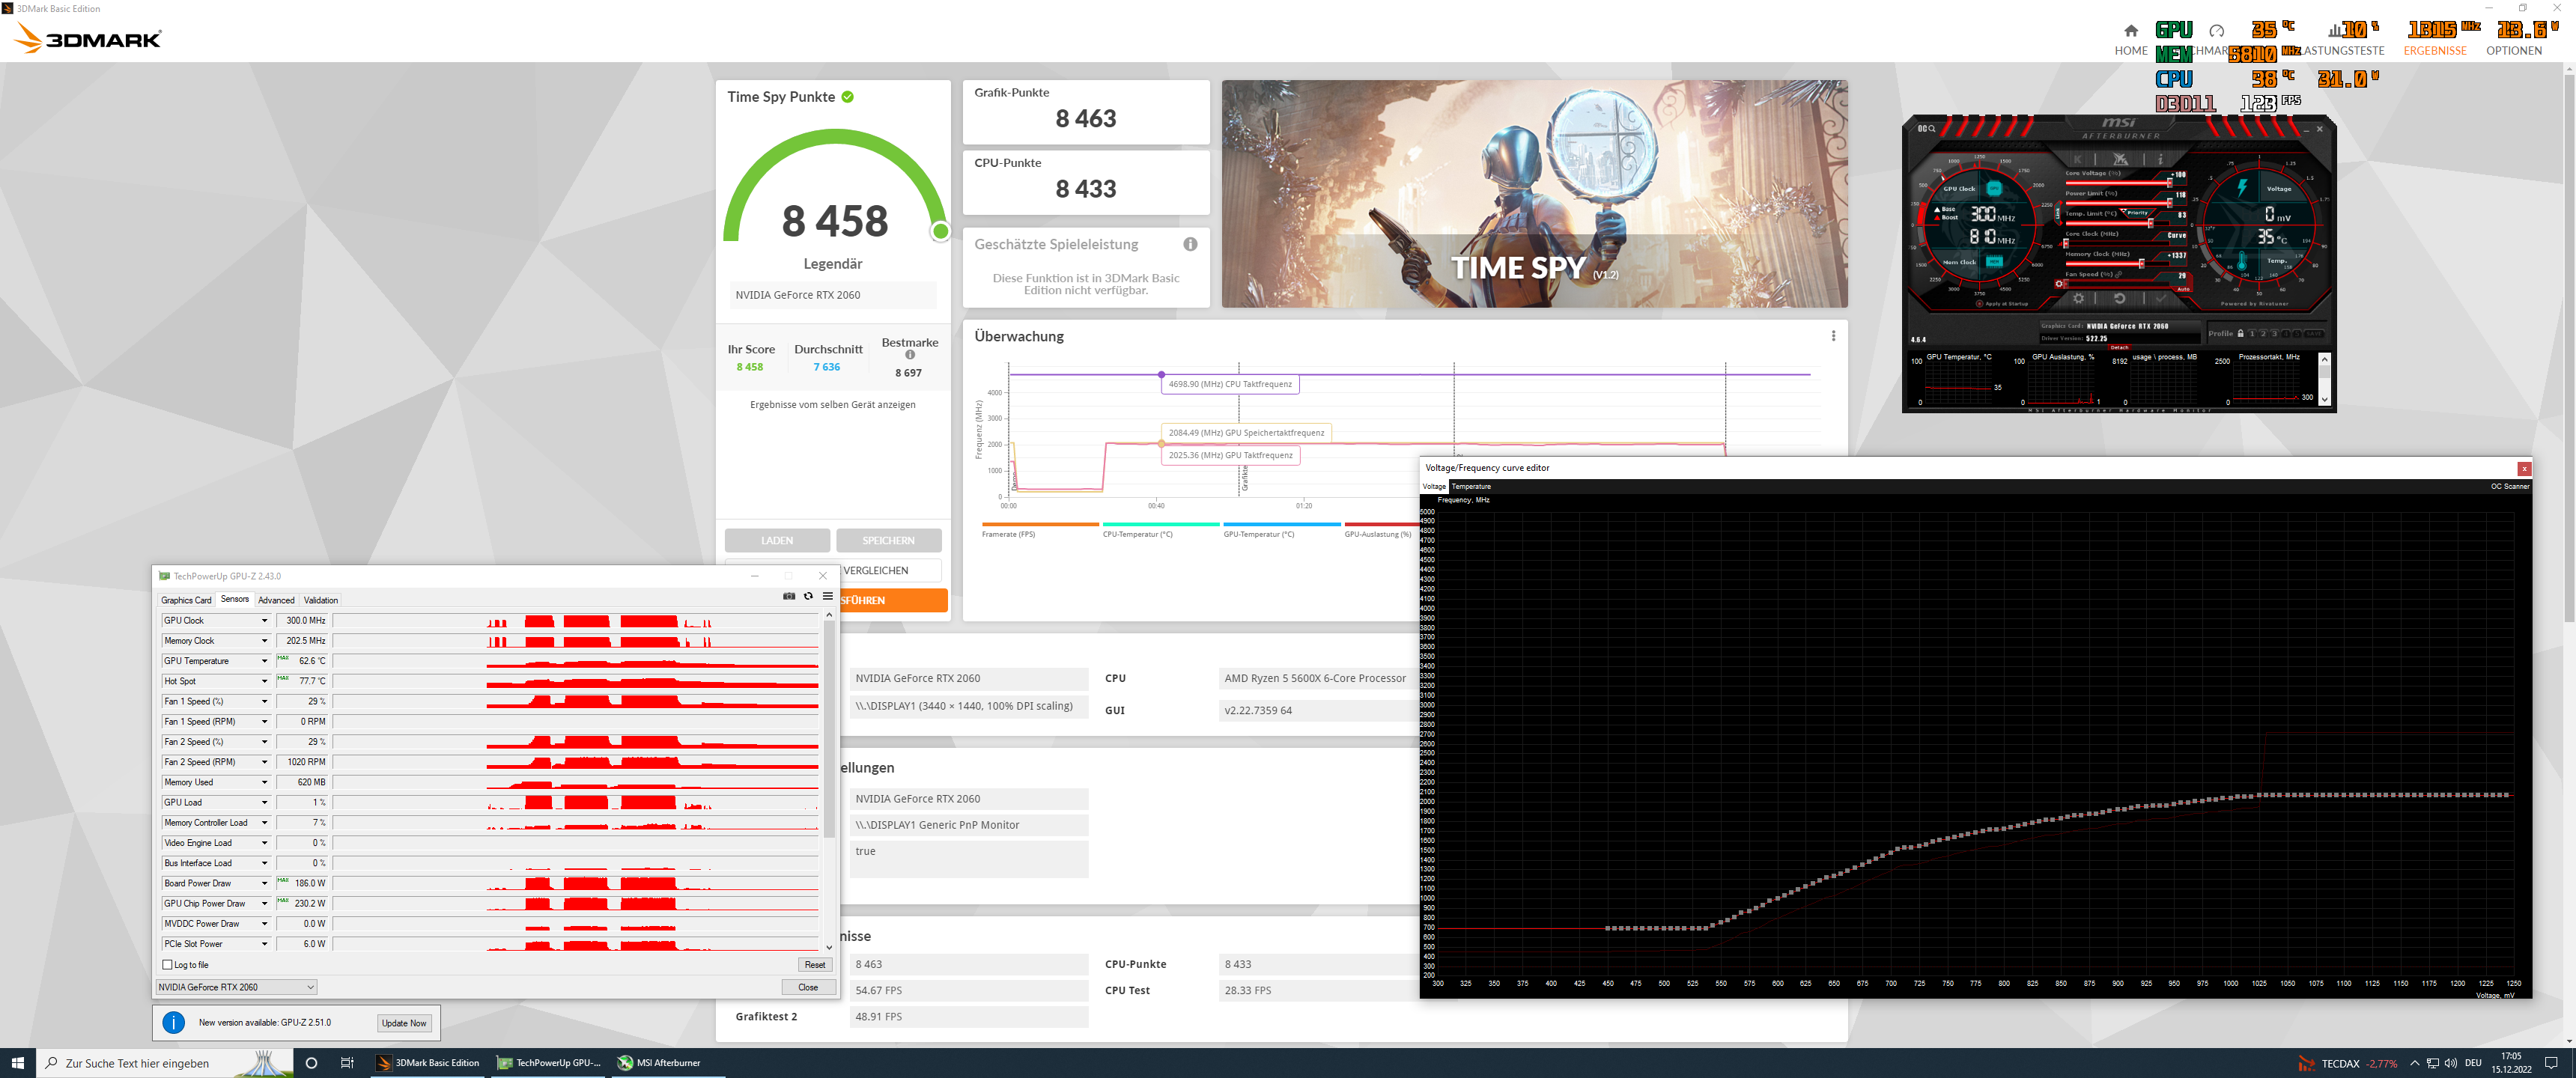
Task: Click the info icon next to Geschätzte Spieleleistung
Action: tap(1190, 244)
